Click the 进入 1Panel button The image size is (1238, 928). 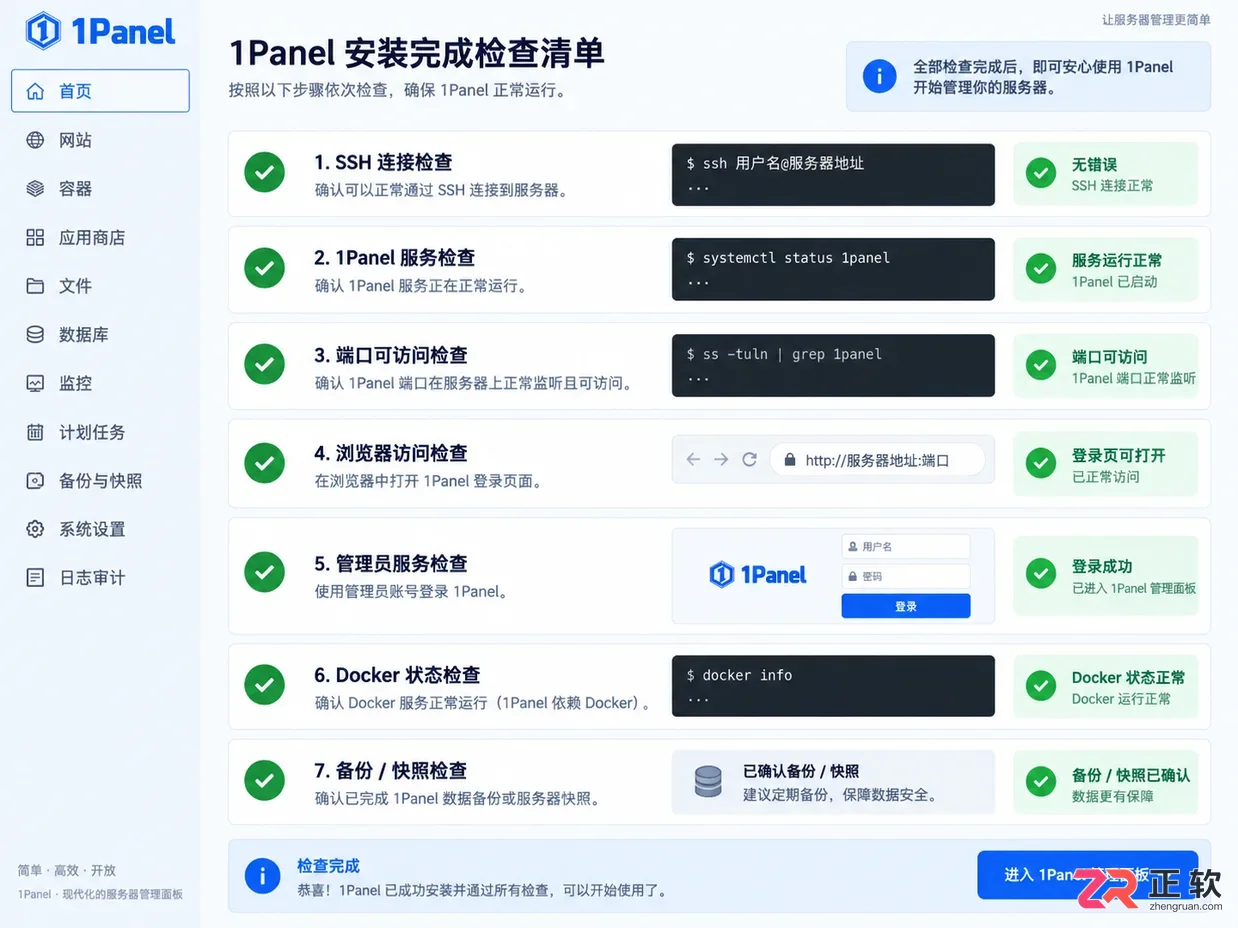point(1087,875)
